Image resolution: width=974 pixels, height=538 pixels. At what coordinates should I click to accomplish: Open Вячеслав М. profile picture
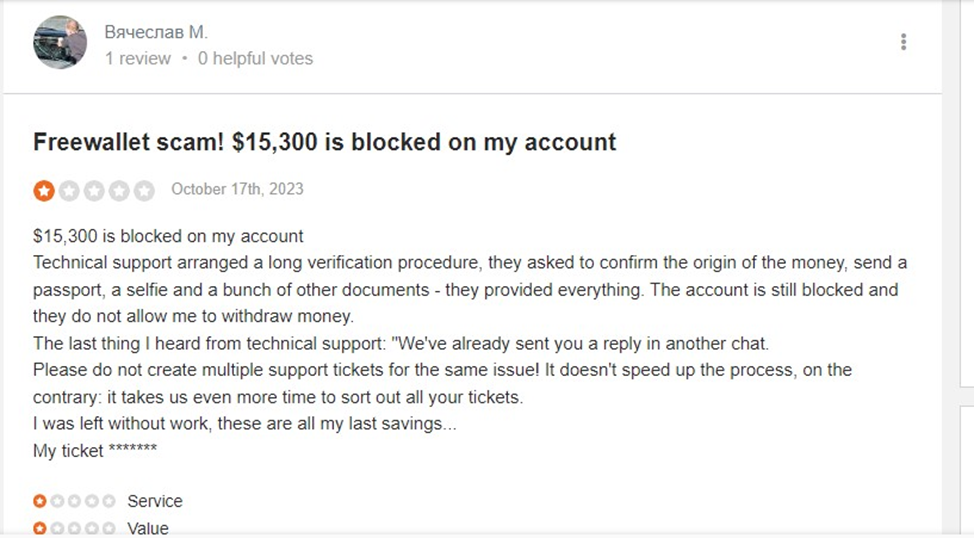(x=59, y=42)
